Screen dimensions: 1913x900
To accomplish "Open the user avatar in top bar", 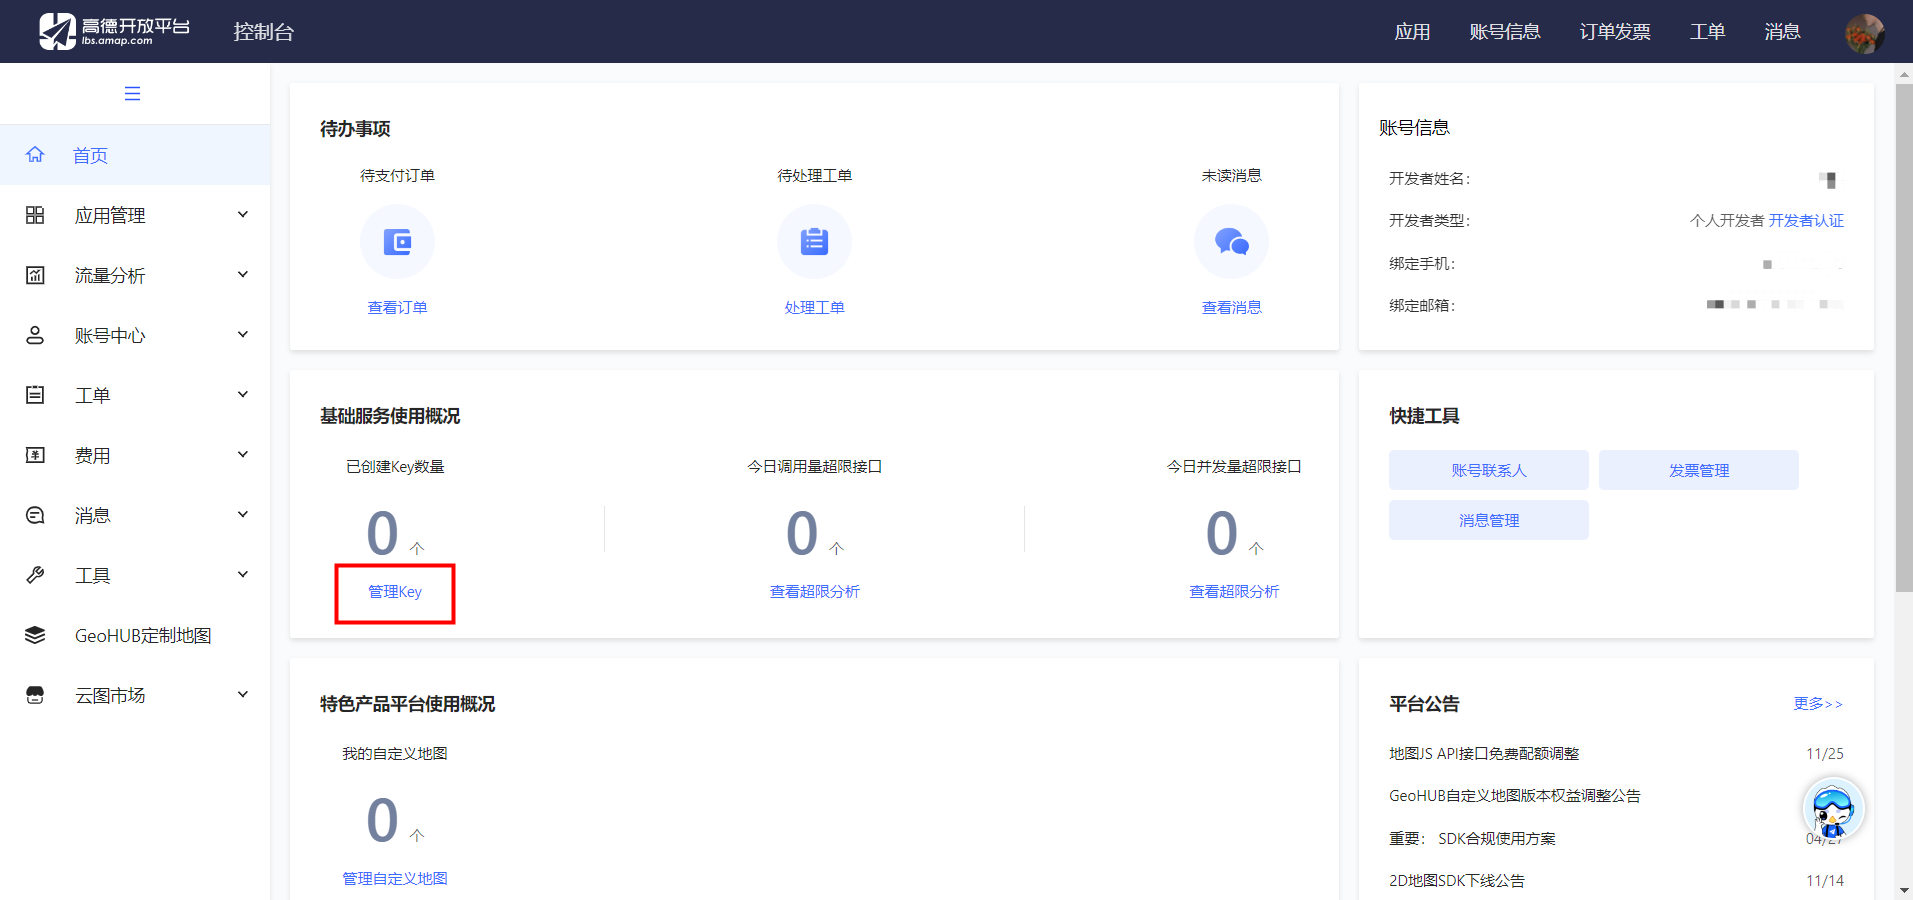I will [x=1864, y=33].
